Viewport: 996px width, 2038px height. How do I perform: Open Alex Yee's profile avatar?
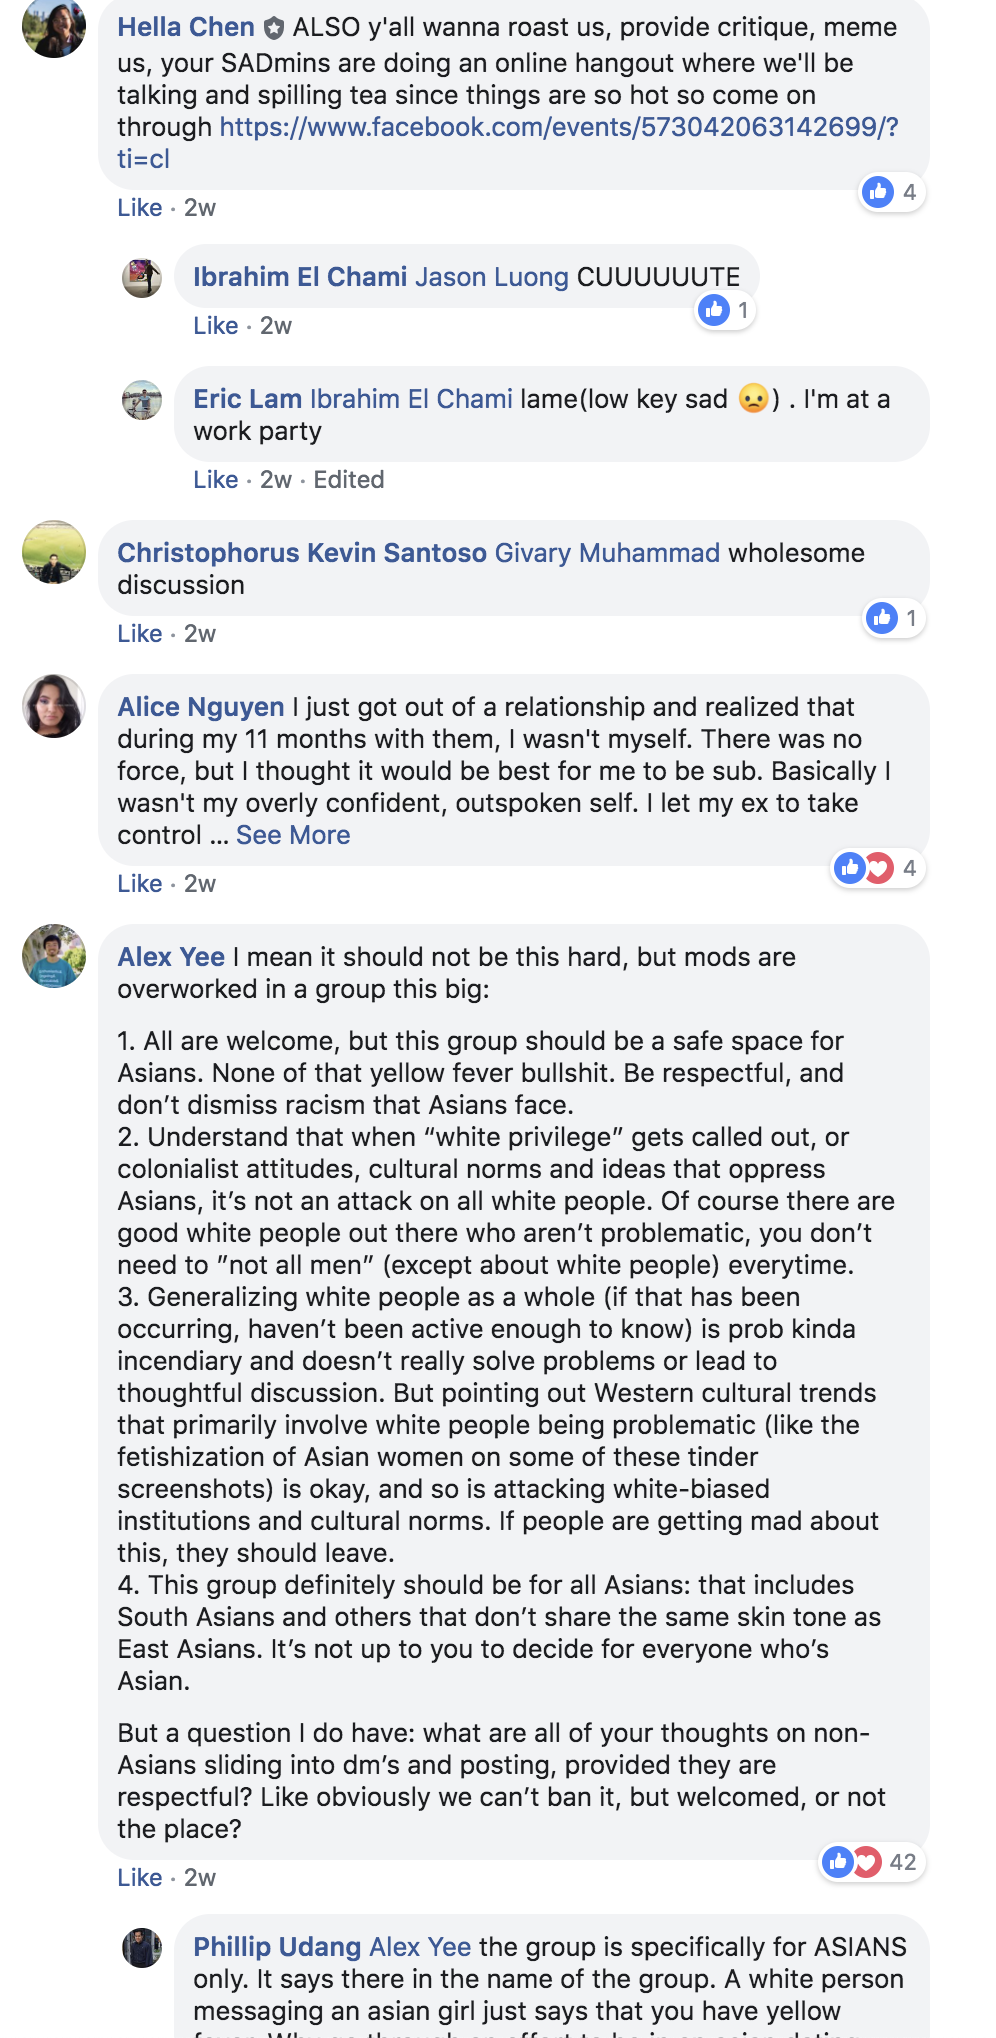click(x=54, y=956)
